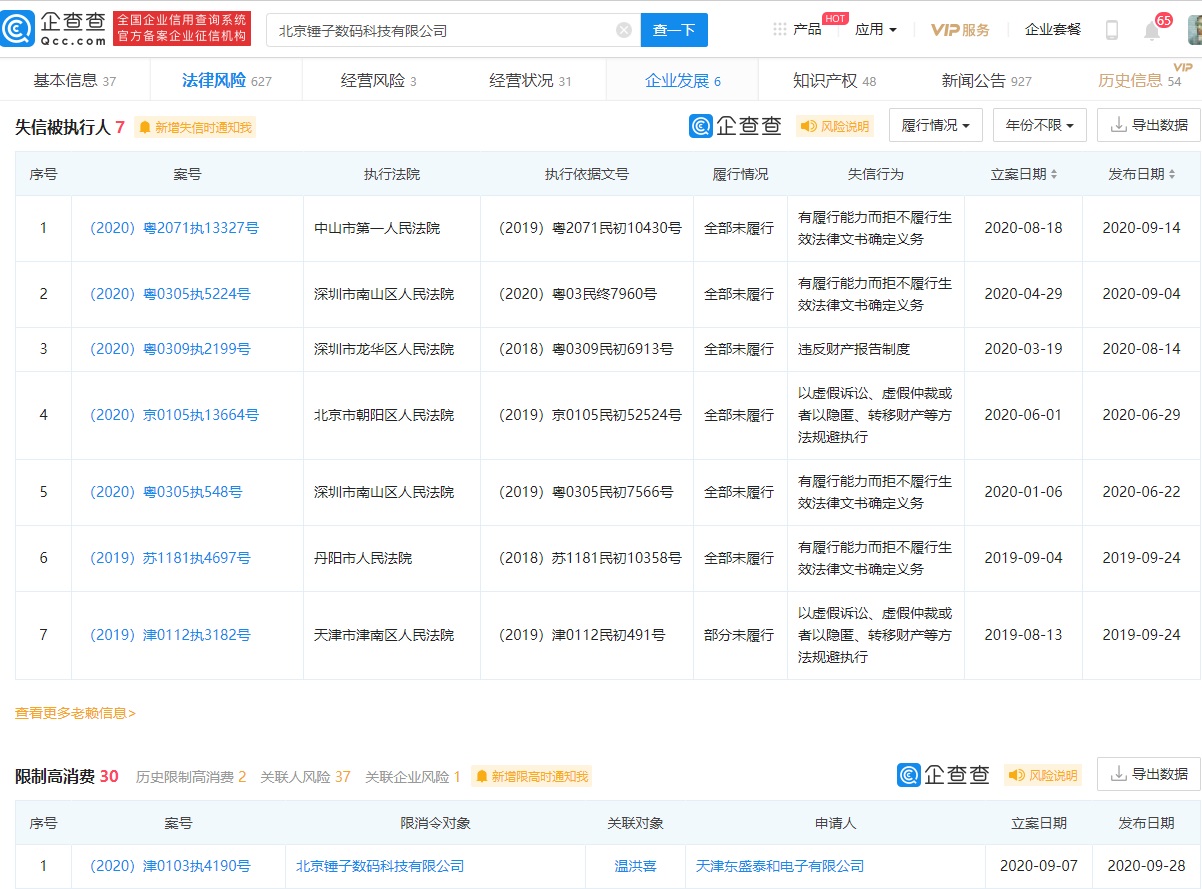Open the 履行情况 filter dropdown

click(x=935, y=126)
